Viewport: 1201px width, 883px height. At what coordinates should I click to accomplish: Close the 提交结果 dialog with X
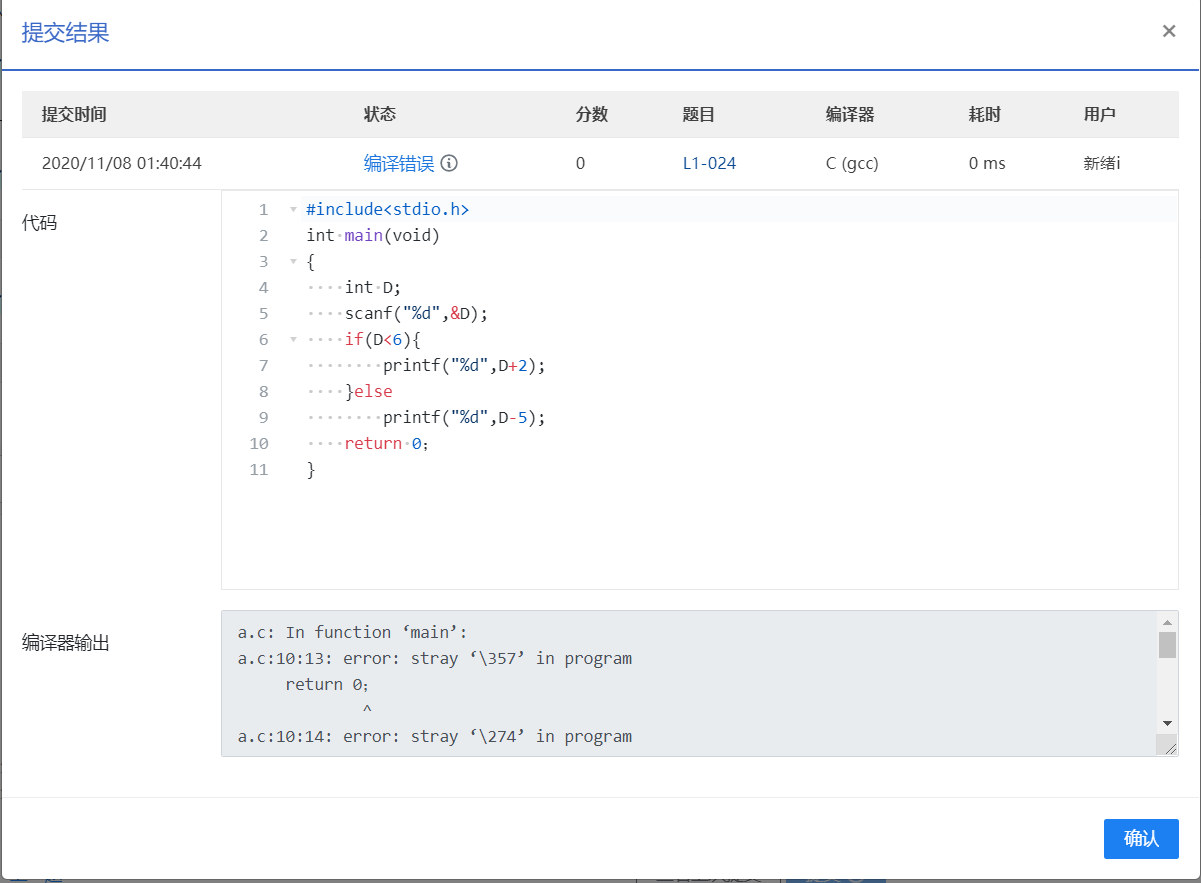(x=1168, y=31)
